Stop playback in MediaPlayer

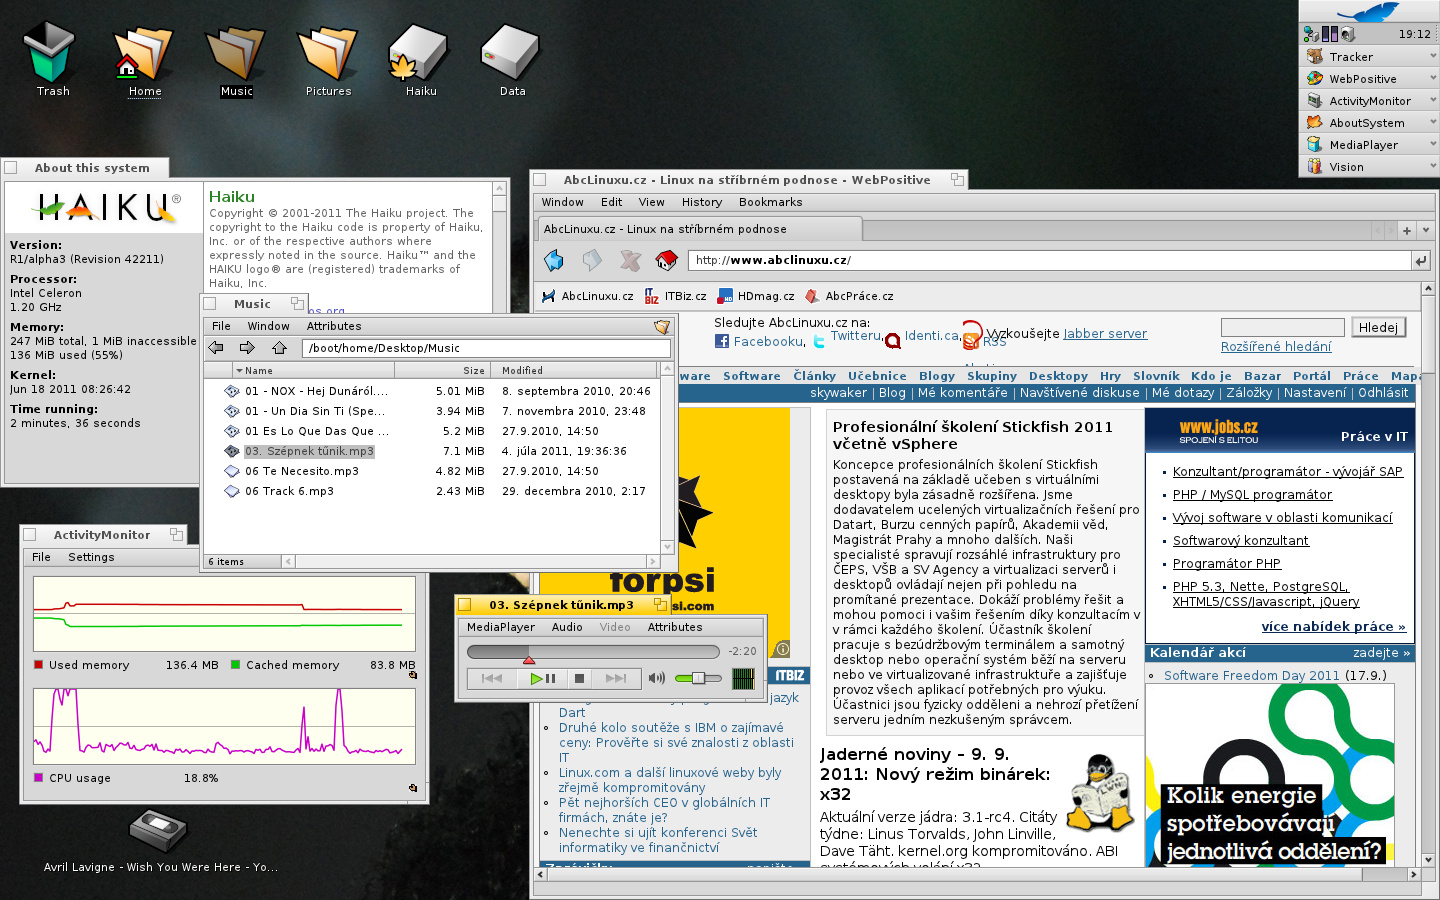(579, 678)
